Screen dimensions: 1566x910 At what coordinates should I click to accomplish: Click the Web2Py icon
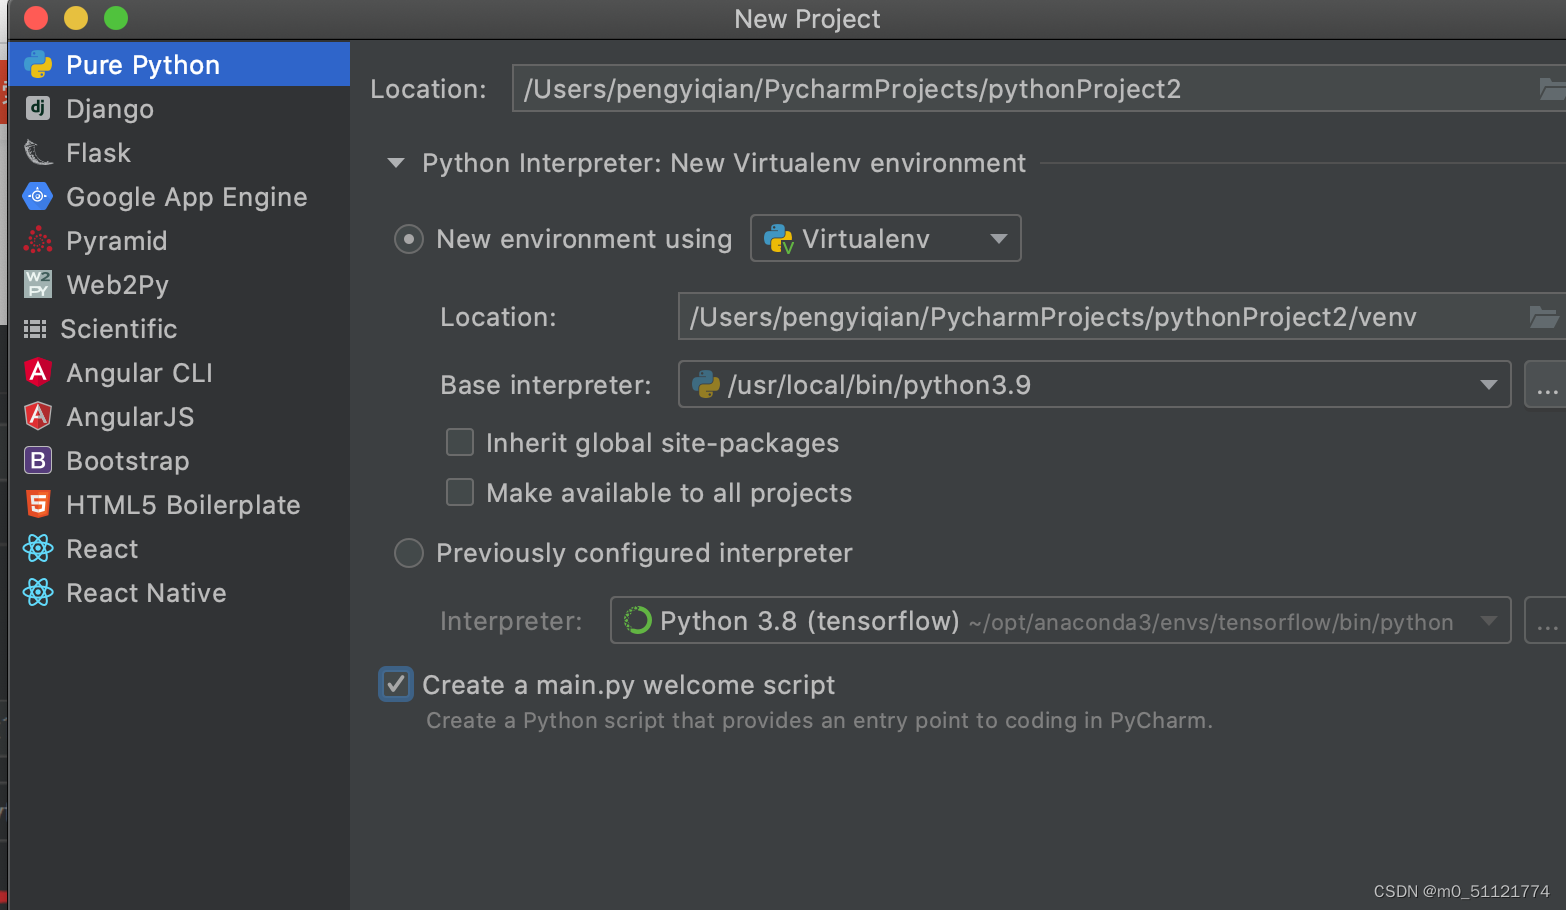tap(38, 284)
